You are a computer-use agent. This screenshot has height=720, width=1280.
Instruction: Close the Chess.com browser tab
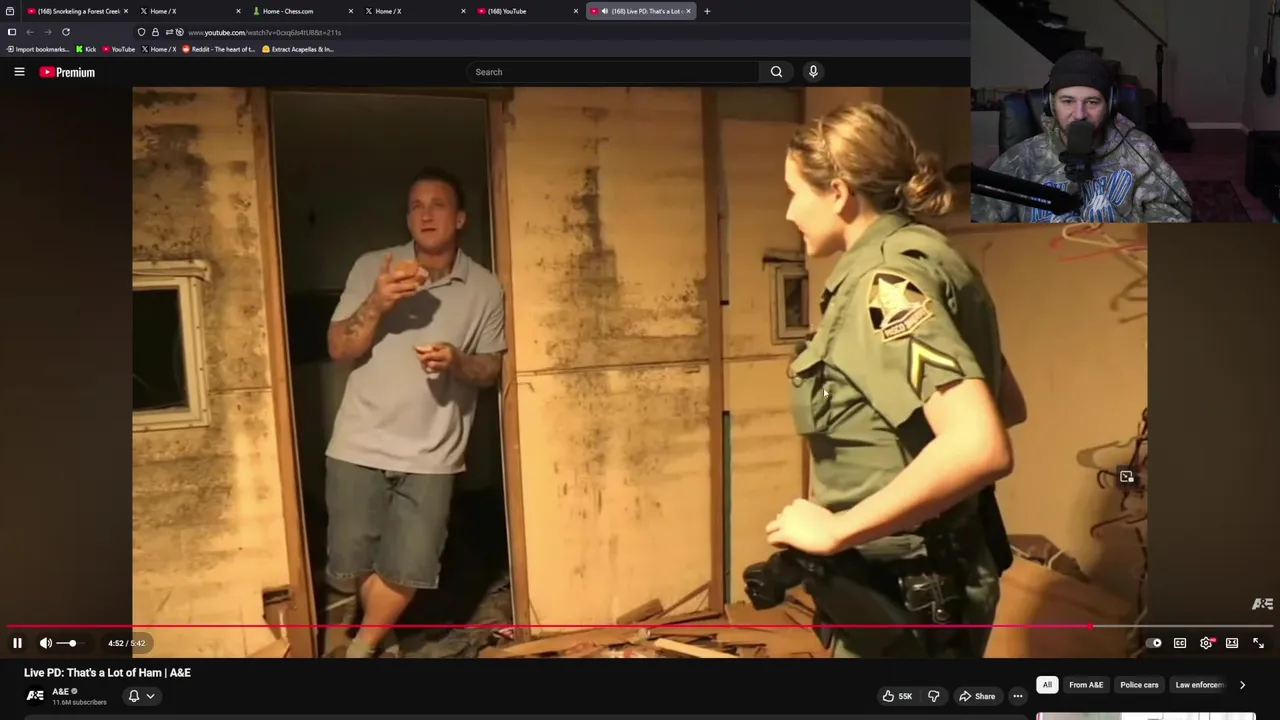tap(351, 11)
